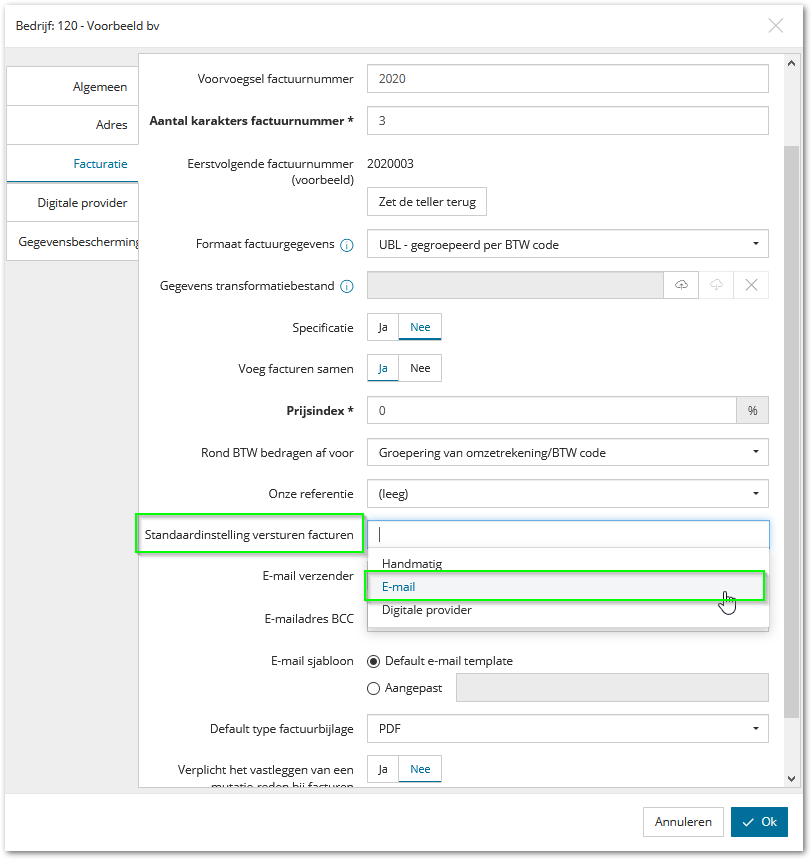Switch to the Adres tab
The image size is (812, 860).
click(x=72, y=125)
